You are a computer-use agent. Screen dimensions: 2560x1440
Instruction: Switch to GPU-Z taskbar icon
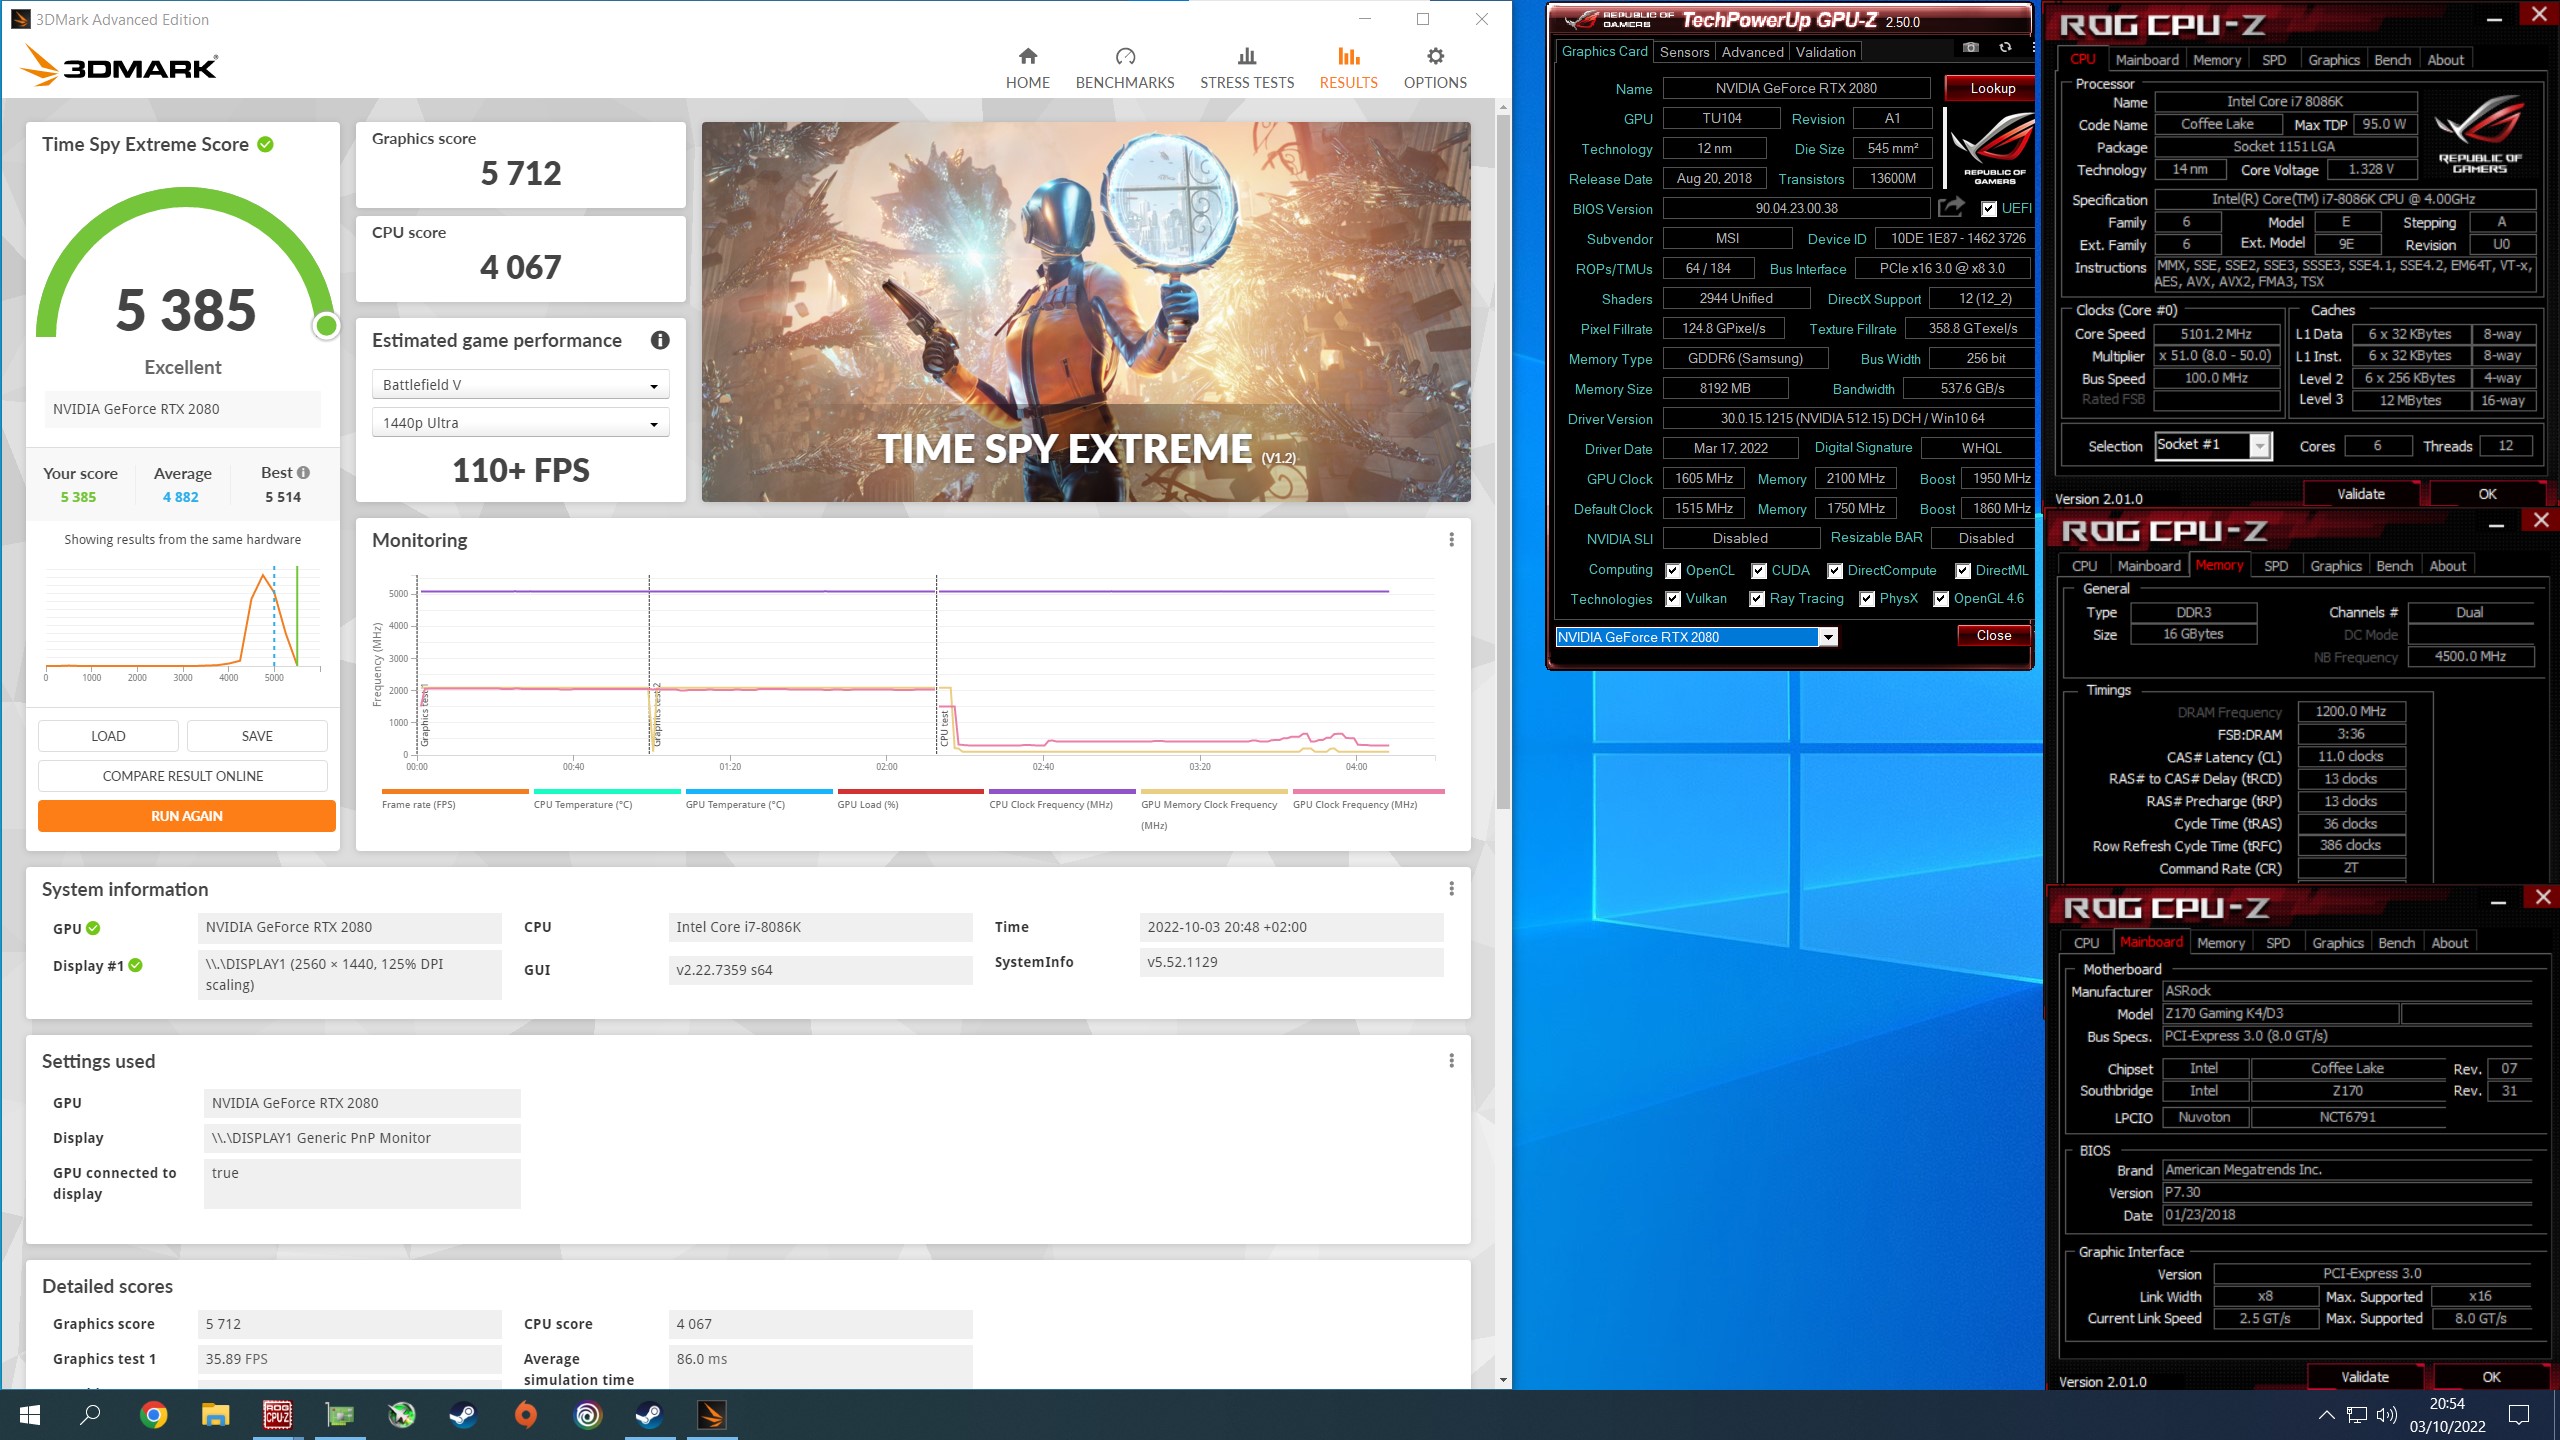(x=340, y=1415)
